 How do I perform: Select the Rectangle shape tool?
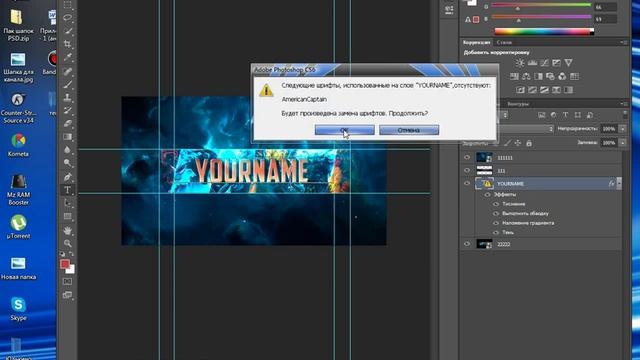click(x=68, y=216)
